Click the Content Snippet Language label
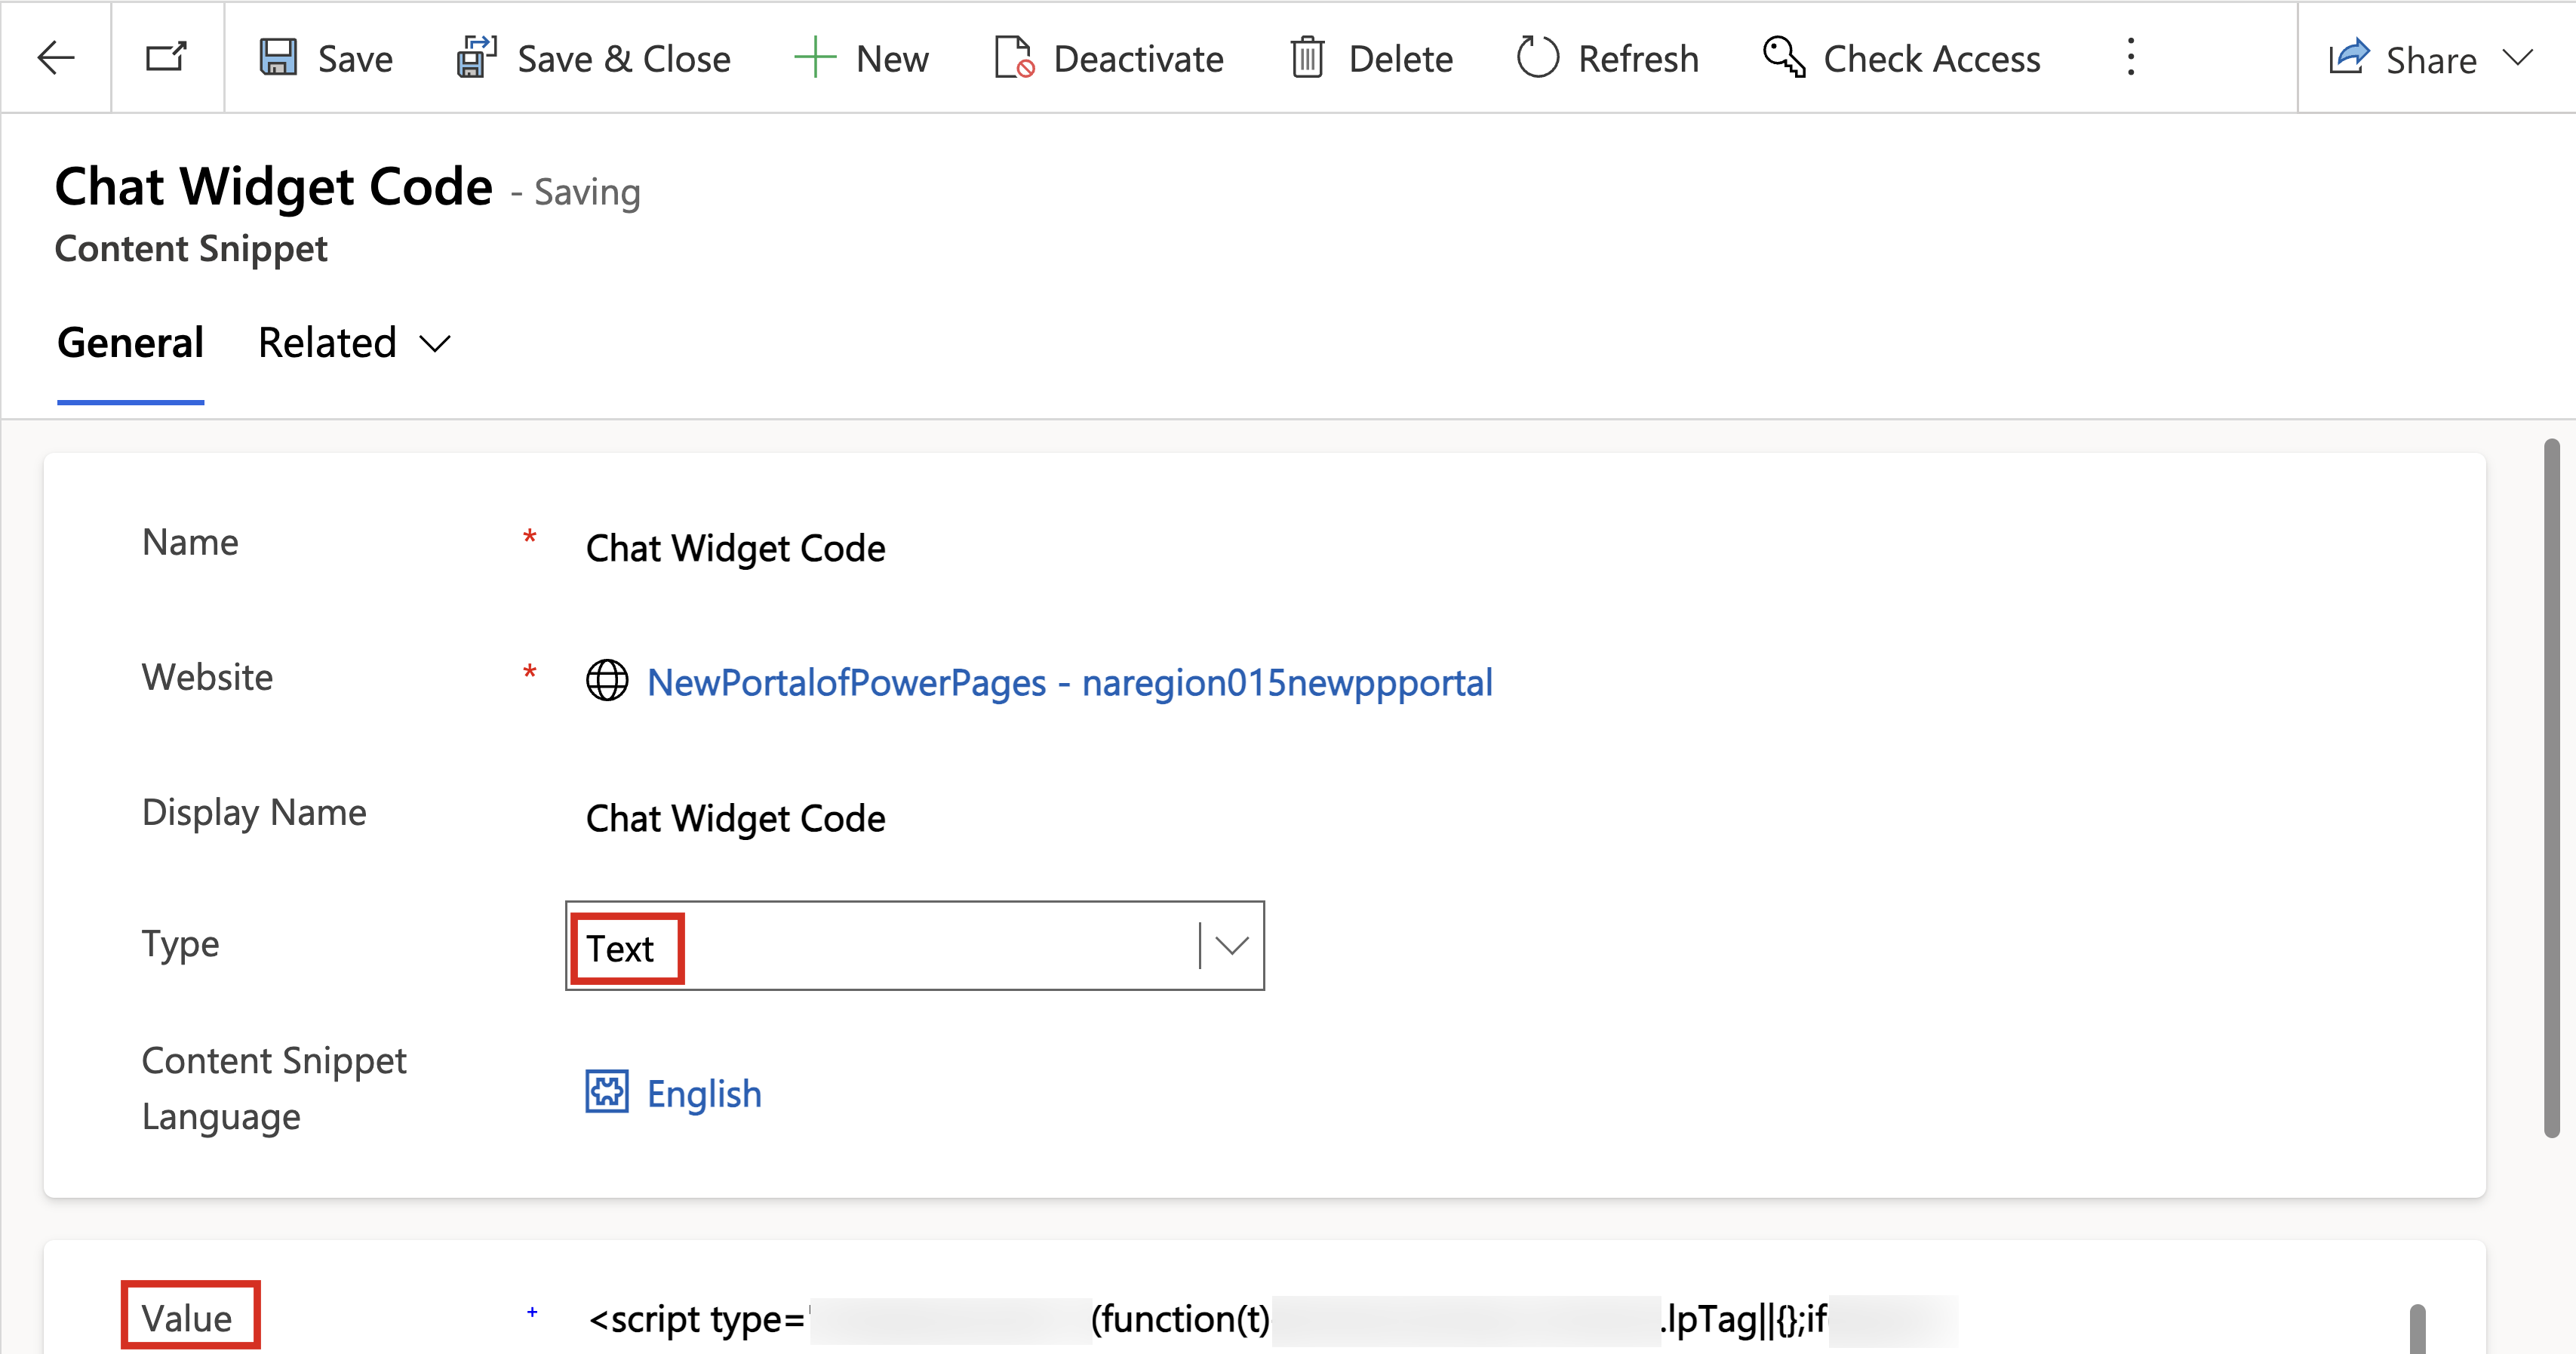Image resolution: width=2576 pixels, height=1354 pixels. (274, 1088)
